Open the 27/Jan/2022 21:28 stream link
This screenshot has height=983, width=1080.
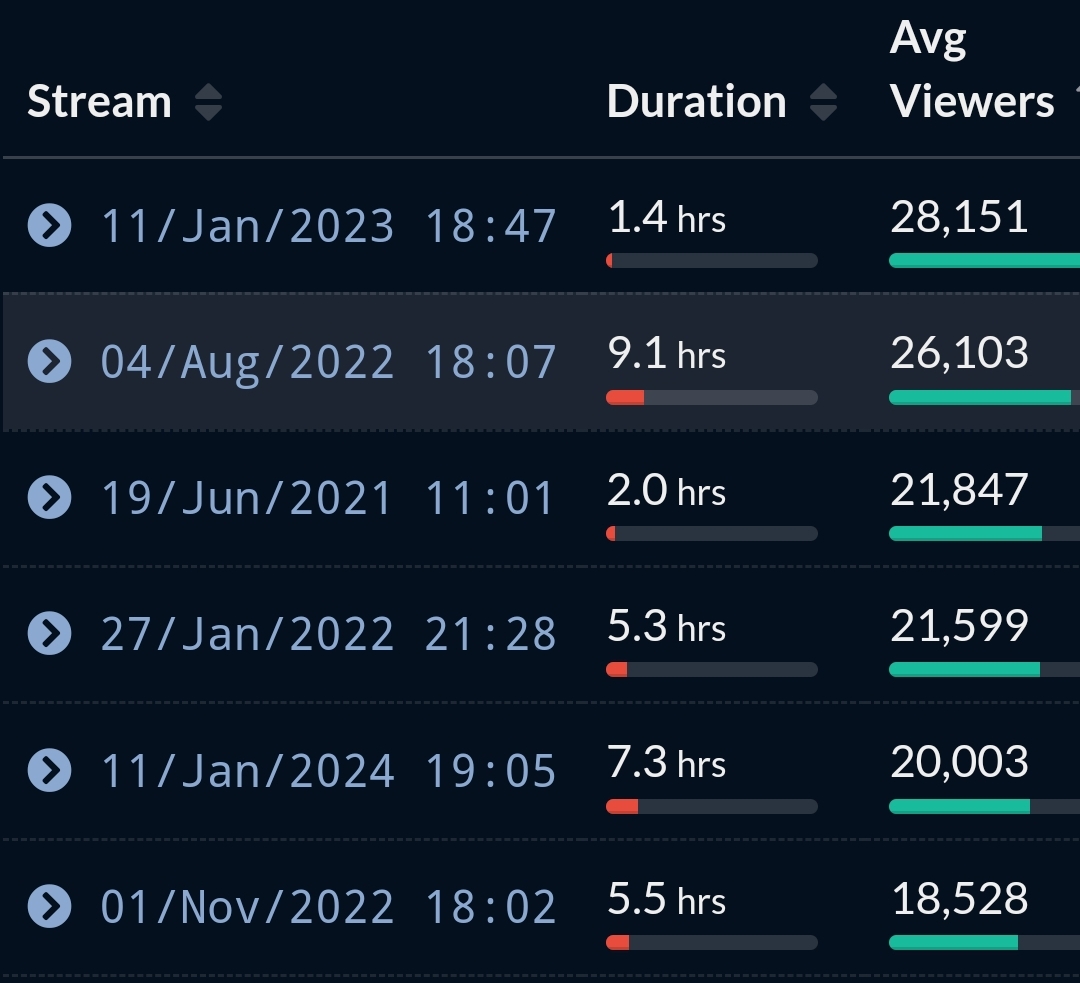pyautogui.click(x=328, y=634)
